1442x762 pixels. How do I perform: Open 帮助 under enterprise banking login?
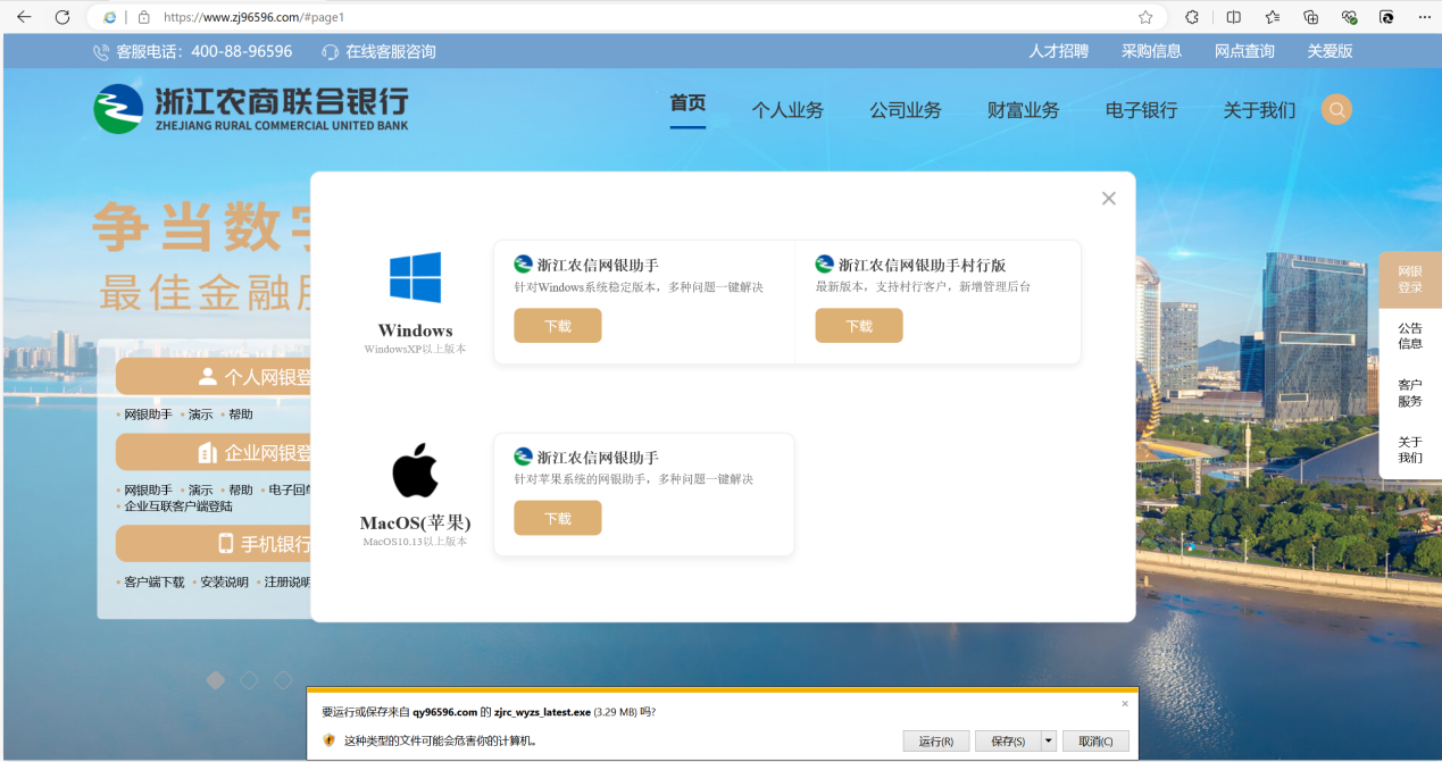[241, 490]
